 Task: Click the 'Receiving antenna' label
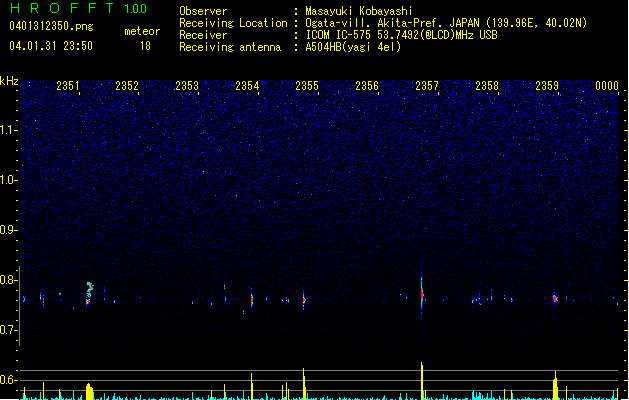230,47
